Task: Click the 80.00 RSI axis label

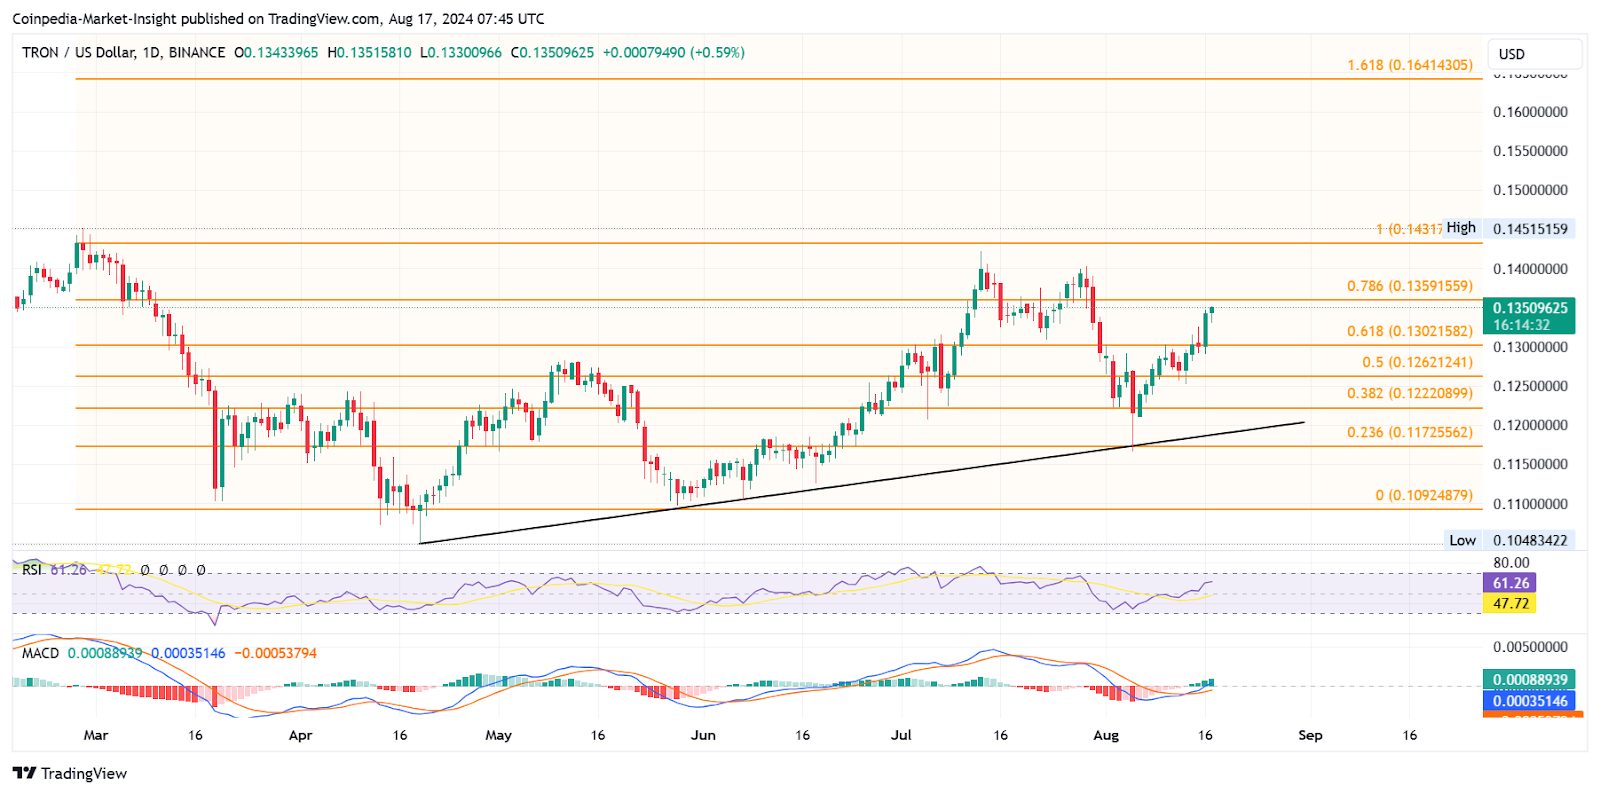Action: tap(1511, 563)
